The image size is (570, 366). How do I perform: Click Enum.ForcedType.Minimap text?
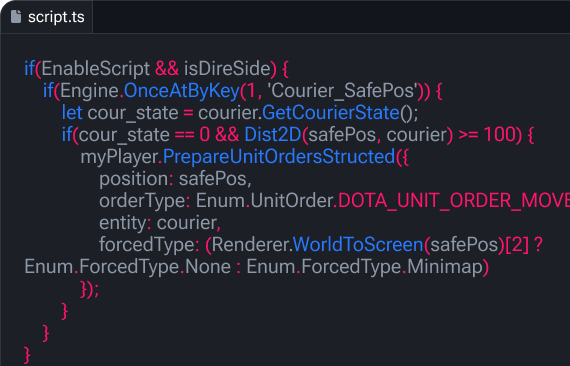(365, 267)
